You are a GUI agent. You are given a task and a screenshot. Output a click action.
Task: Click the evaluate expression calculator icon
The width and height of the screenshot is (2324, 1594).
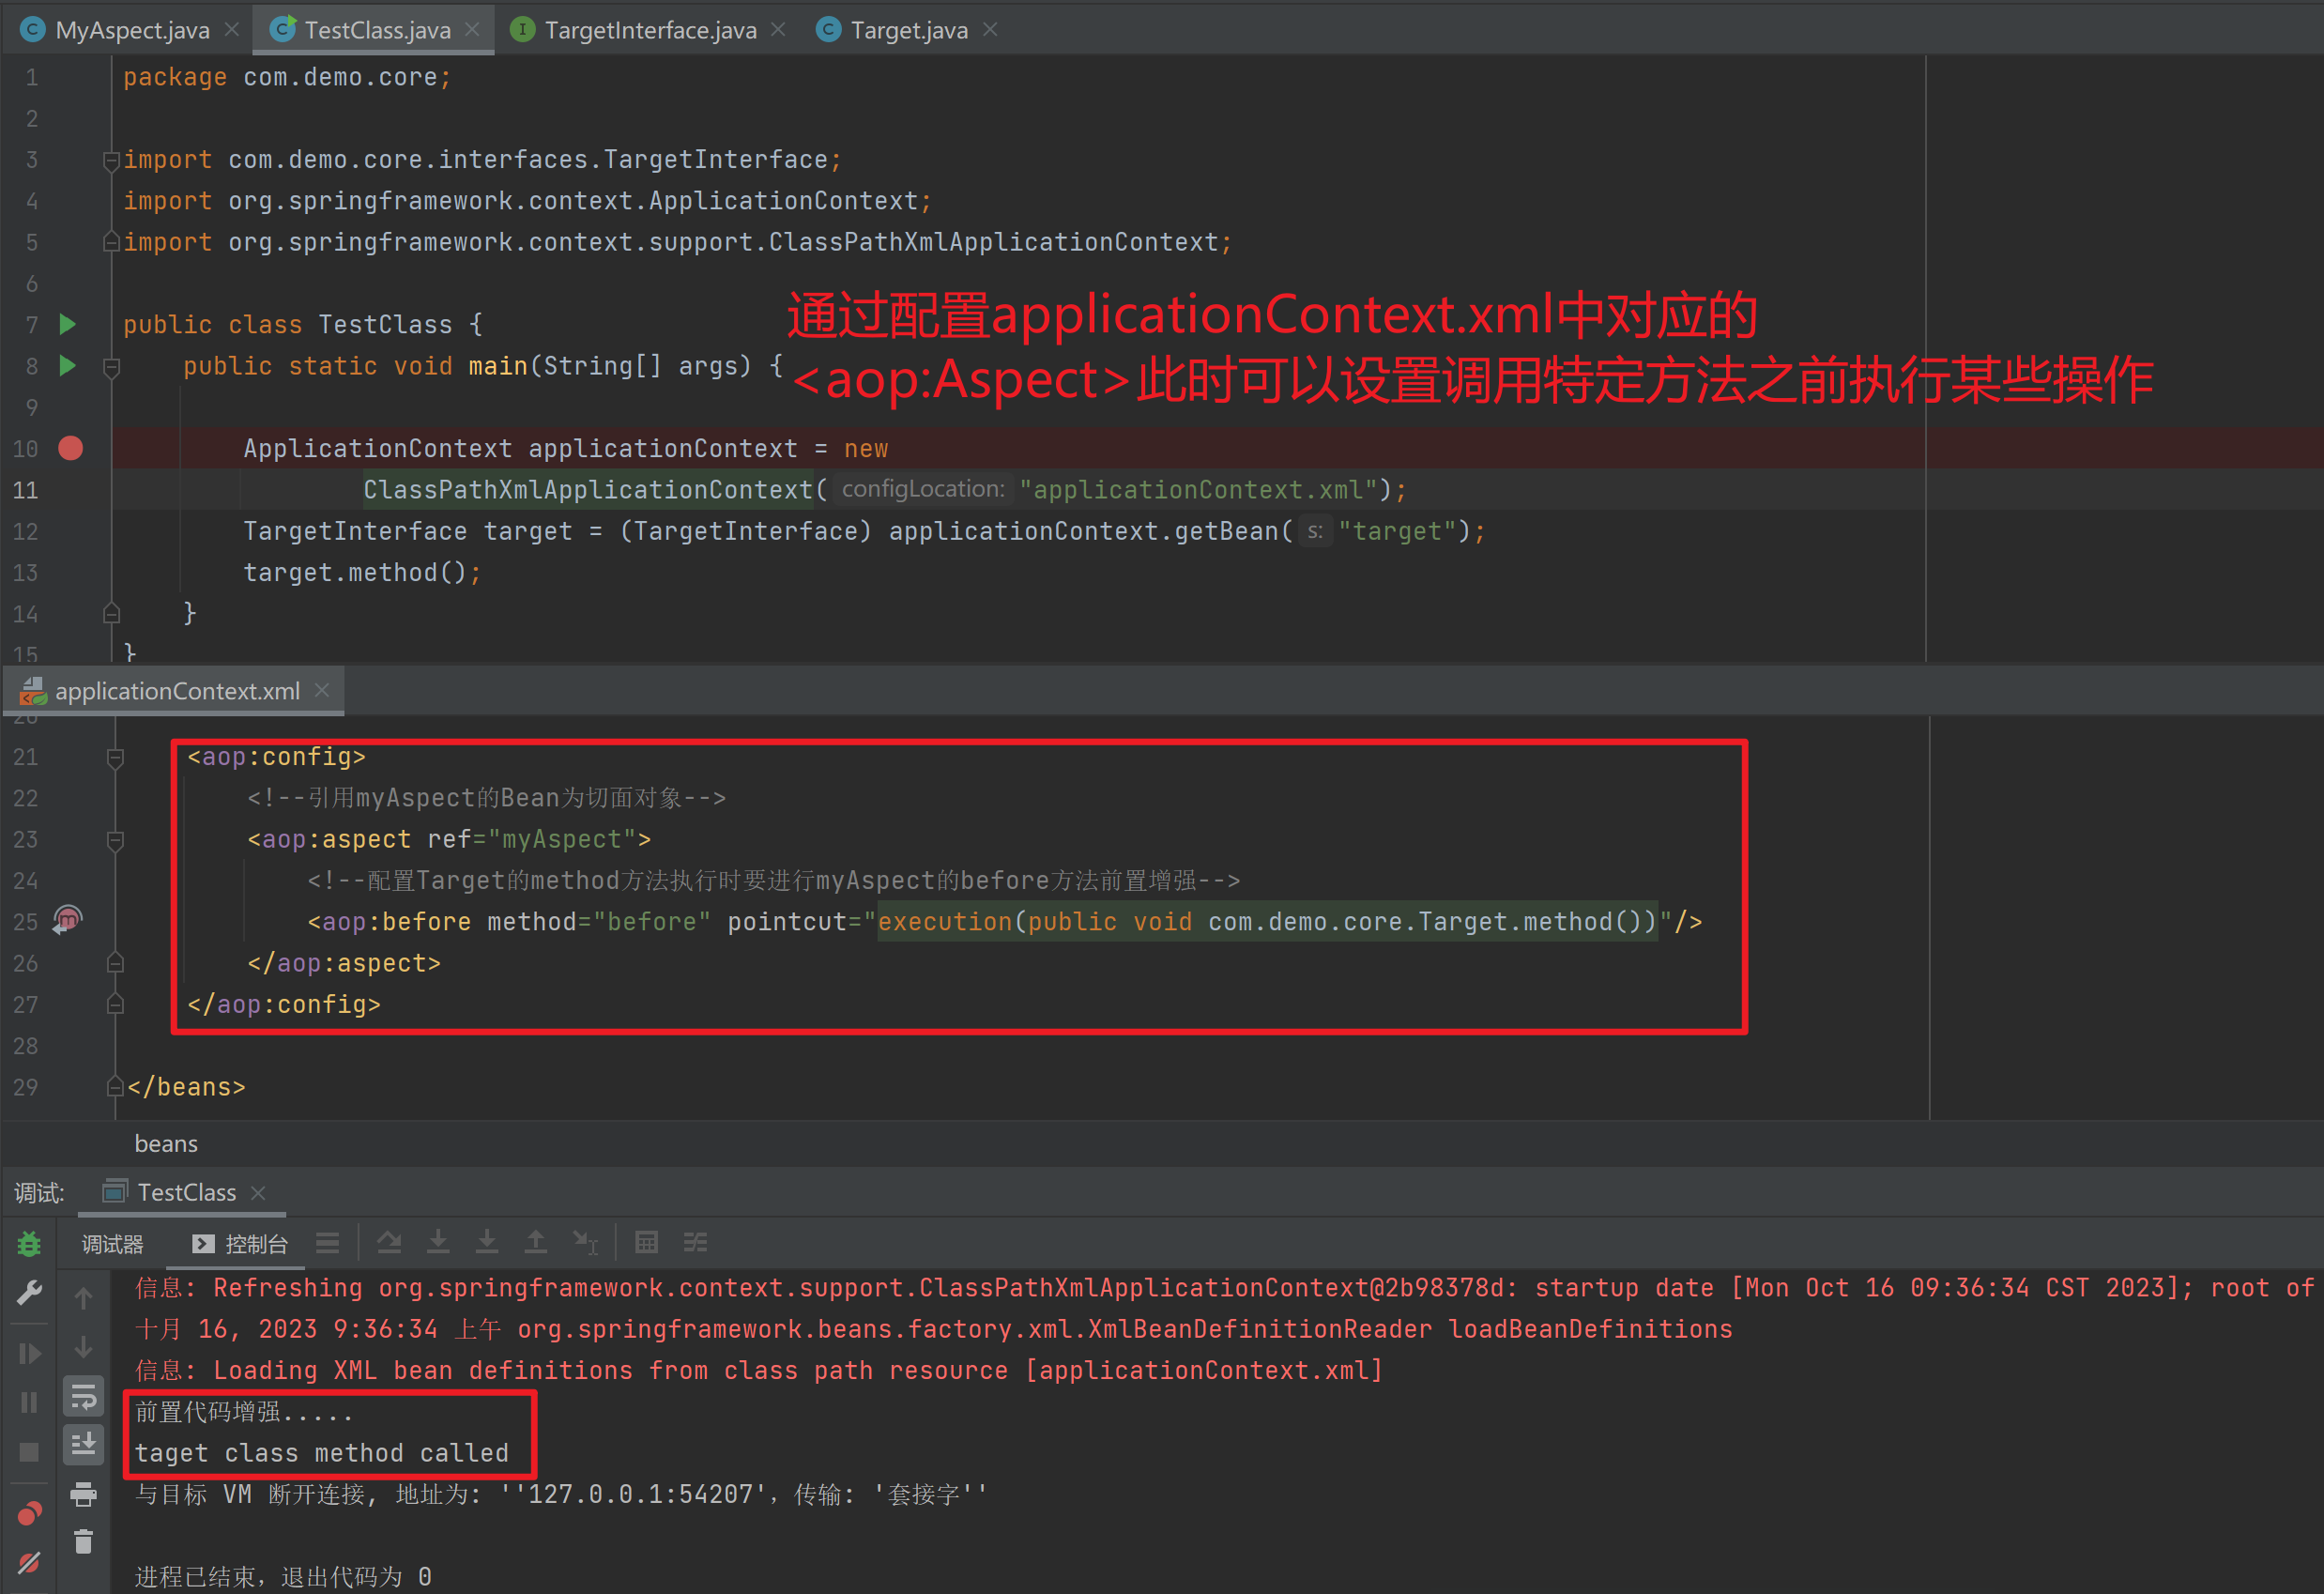(x=646, y=1242)
